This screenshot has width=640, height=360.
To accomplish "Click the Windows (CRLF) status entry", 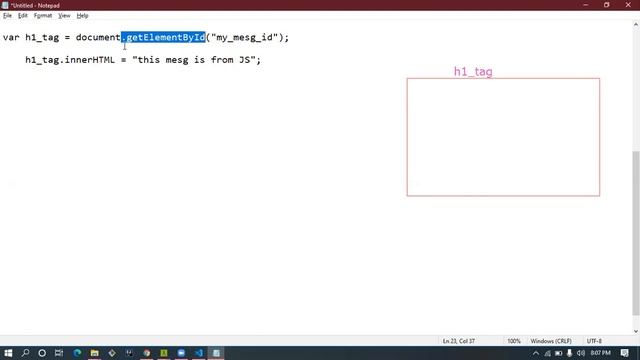I will (x=551, y=341).
